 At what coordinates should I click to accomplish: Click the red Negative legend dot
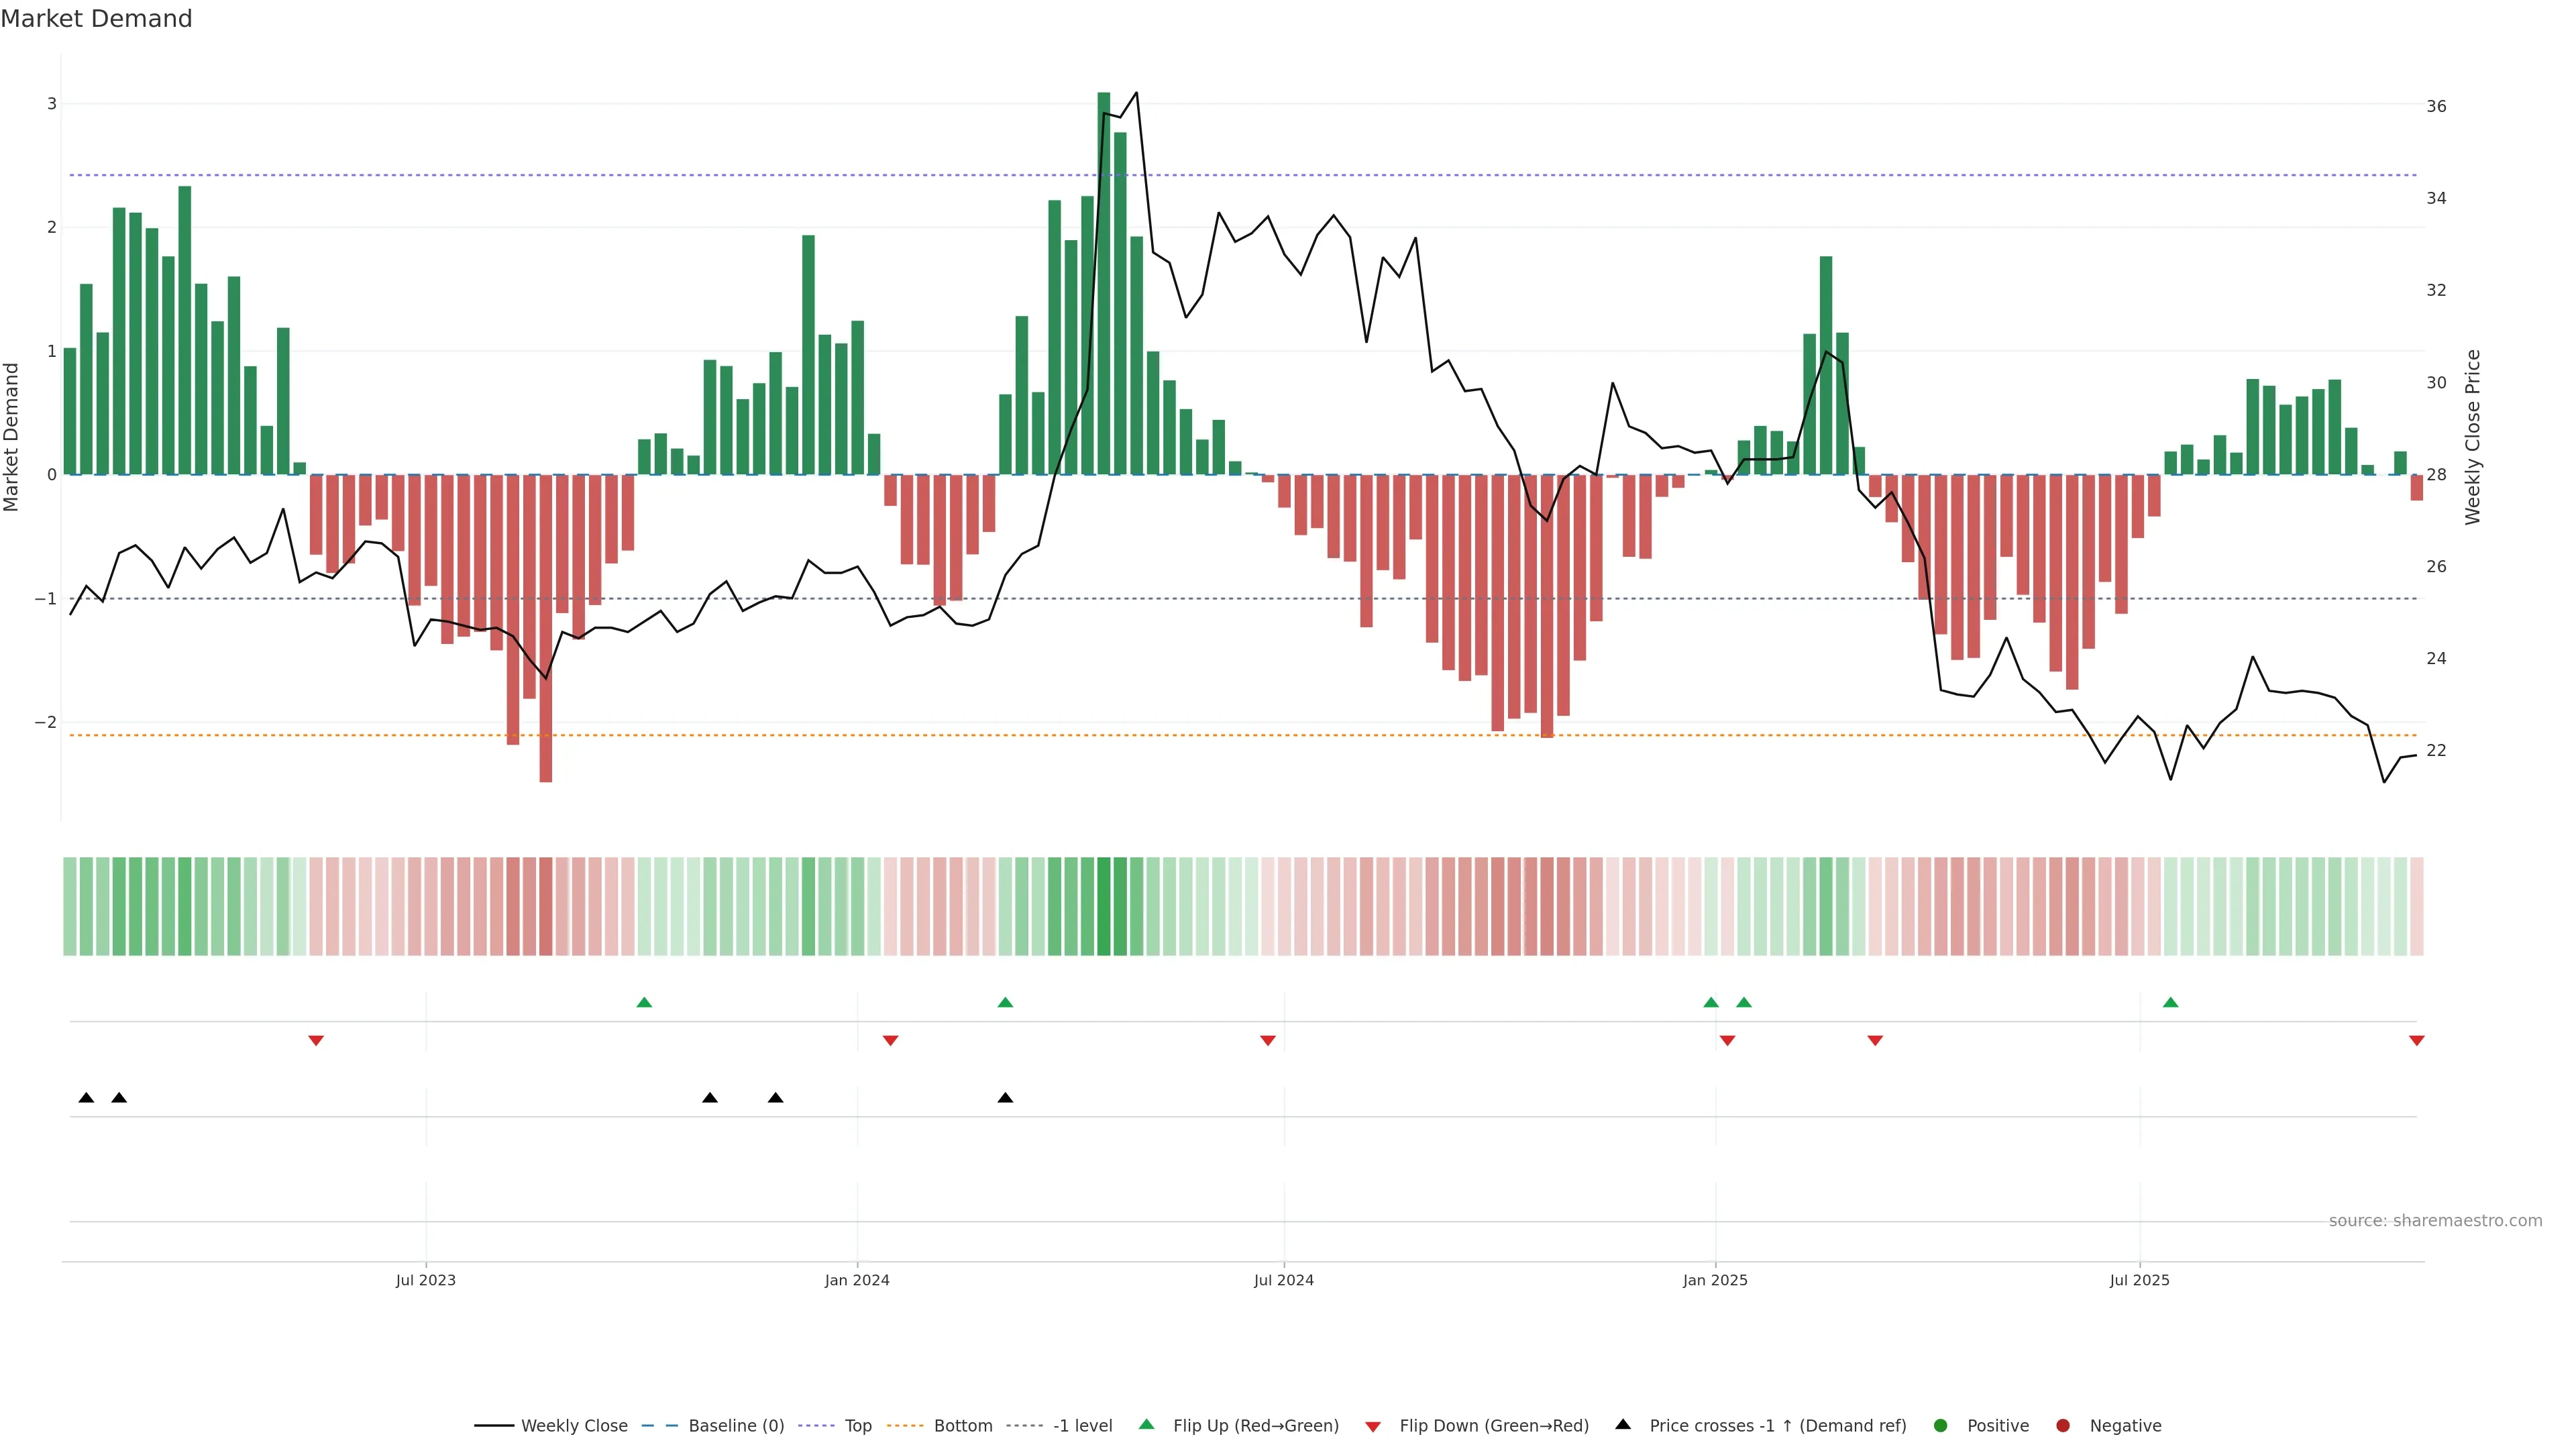(x=2063, y=1426)
